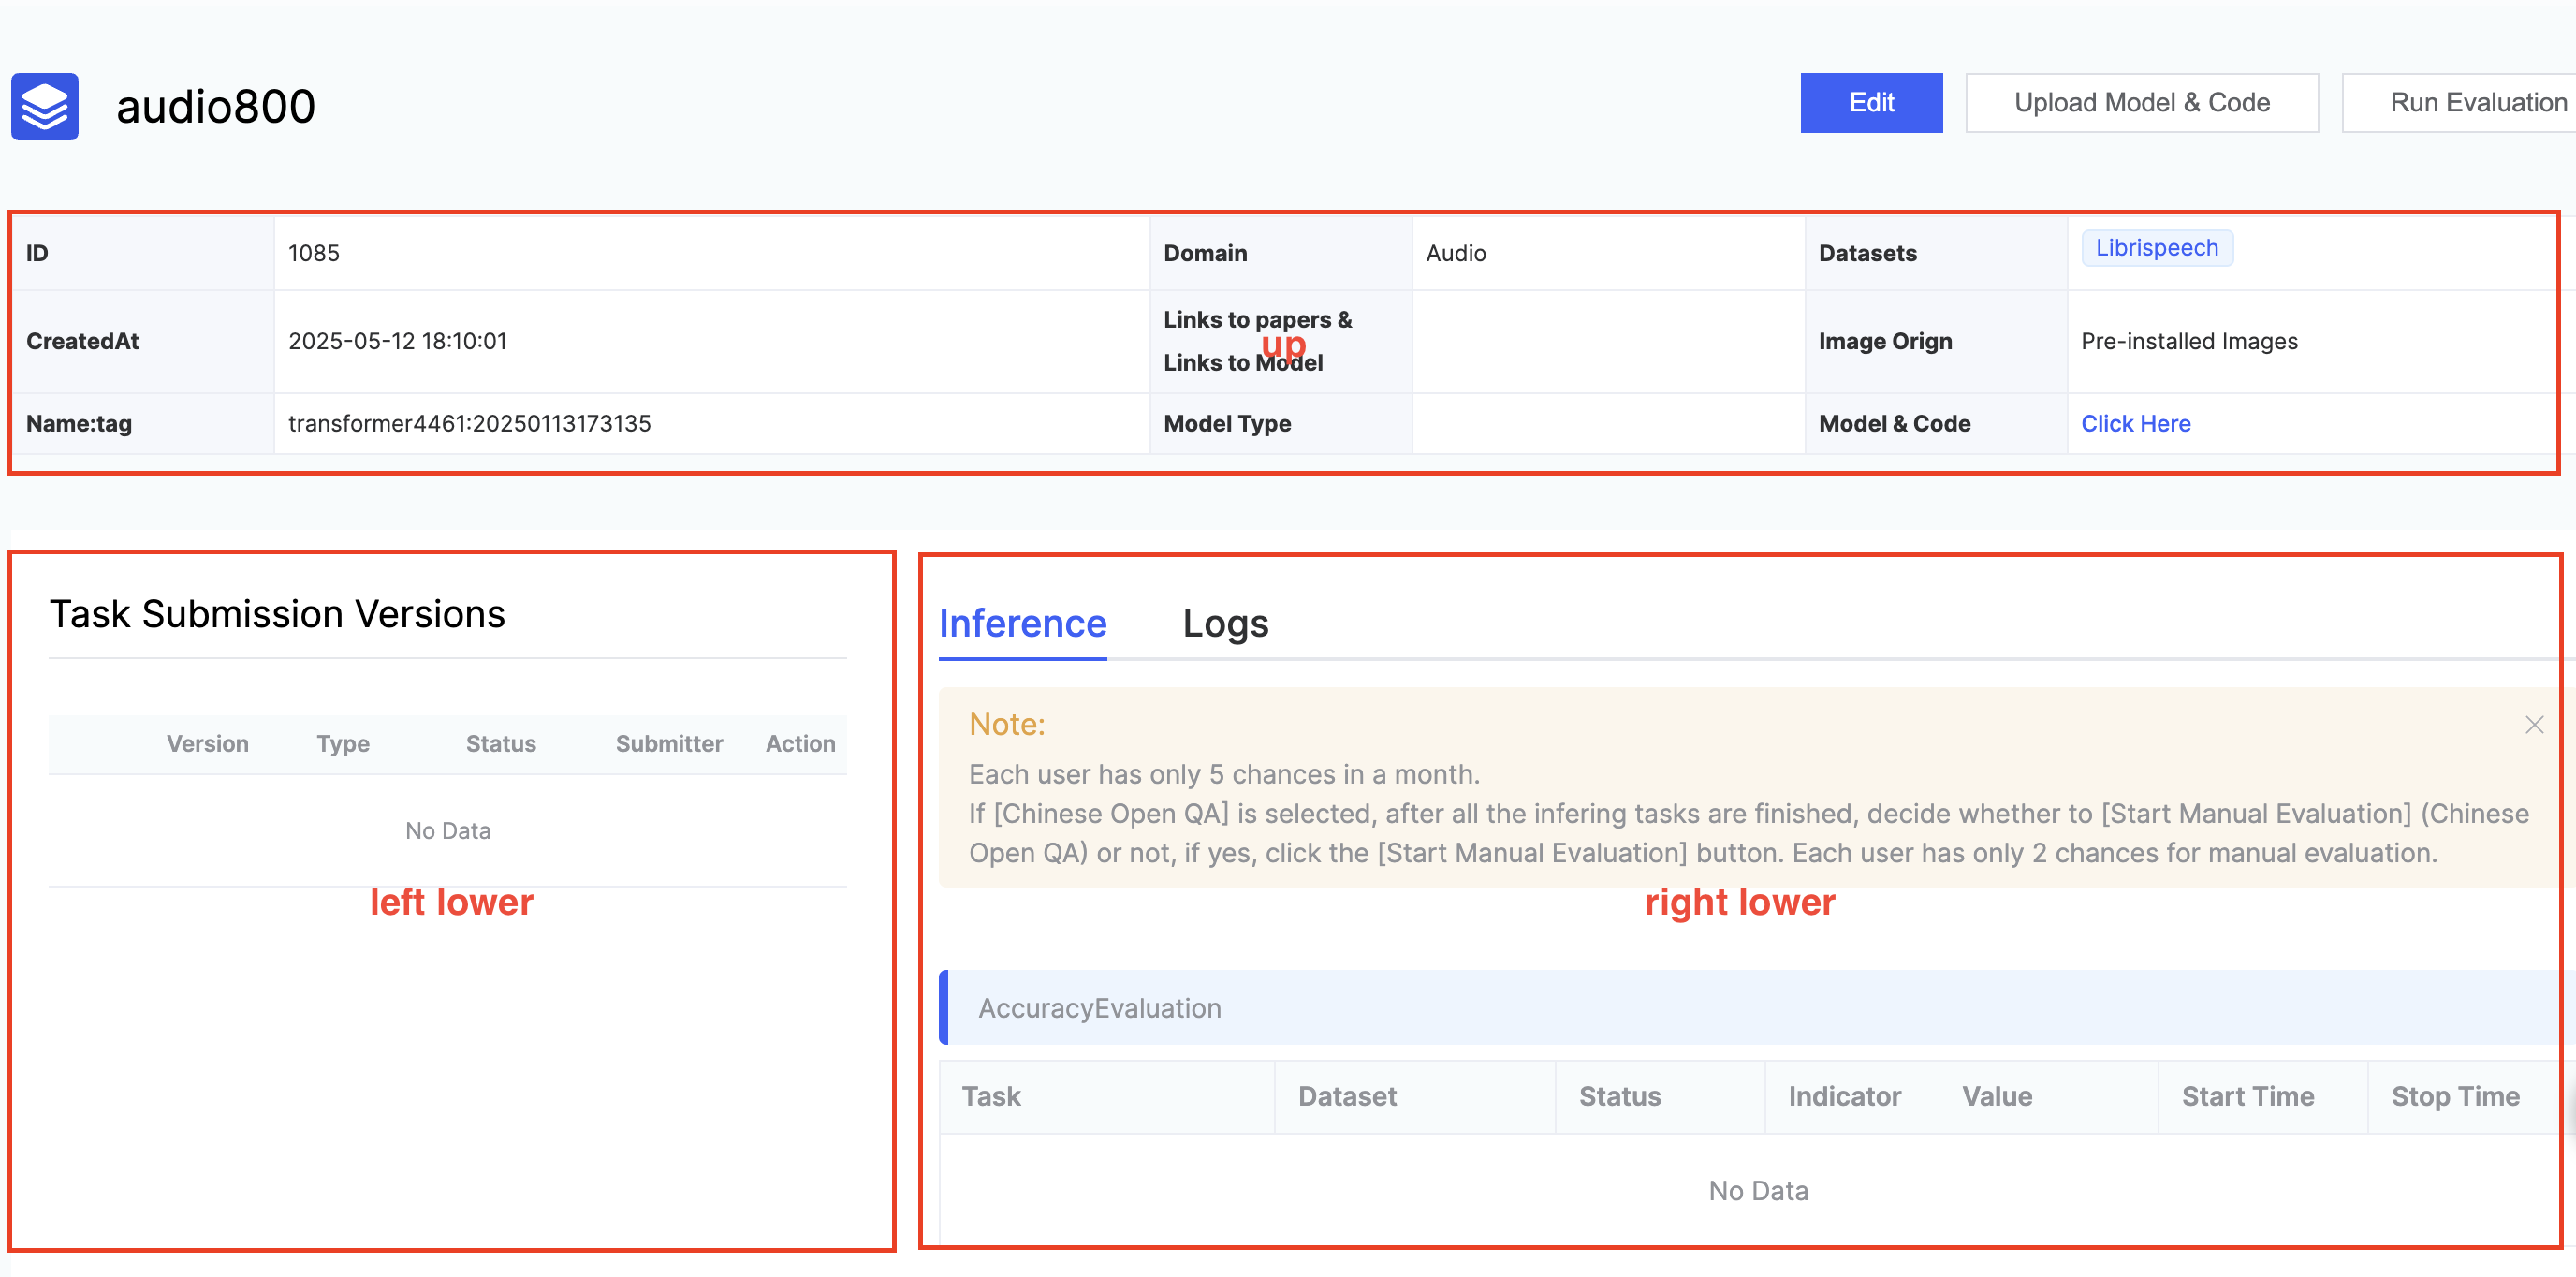Viewport: 2576px width, 1277px height.
Task: Click the Status header in submissions table
Action: (500, 744)
